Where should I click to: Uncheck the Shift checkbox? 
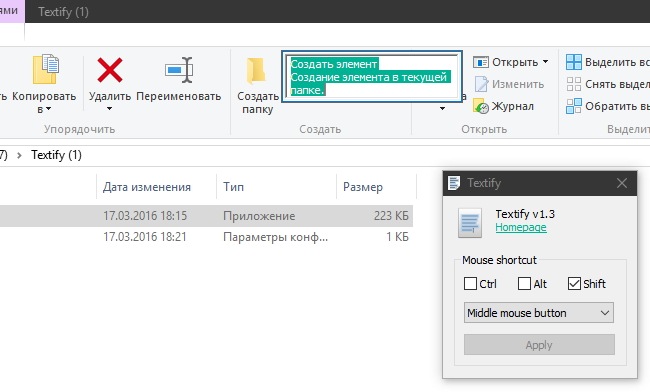point(574,284)
